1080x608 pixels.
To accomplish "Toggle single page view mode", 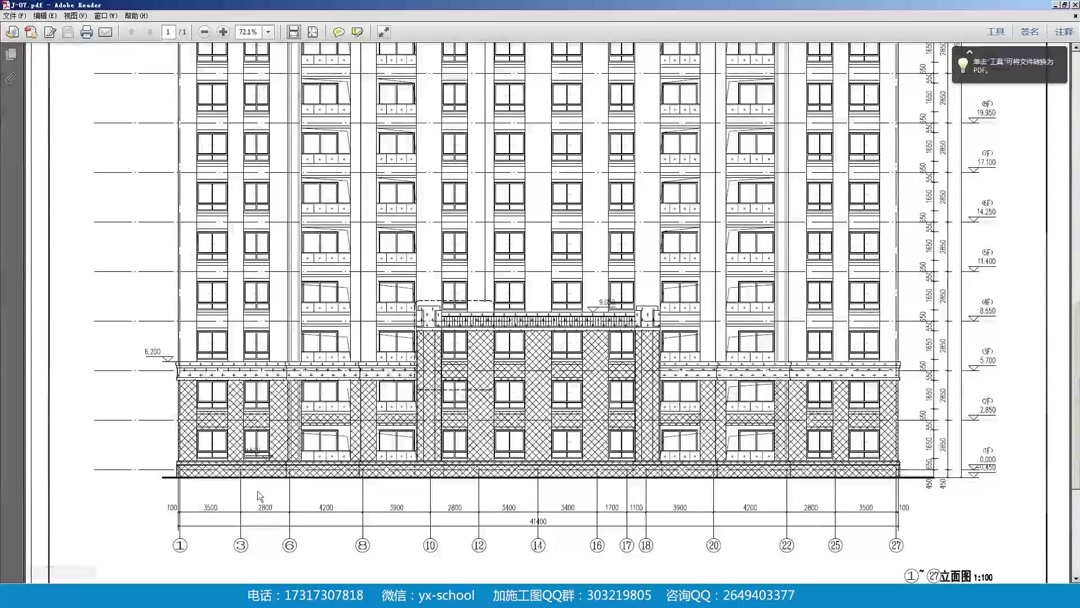I will coord(292,31).
